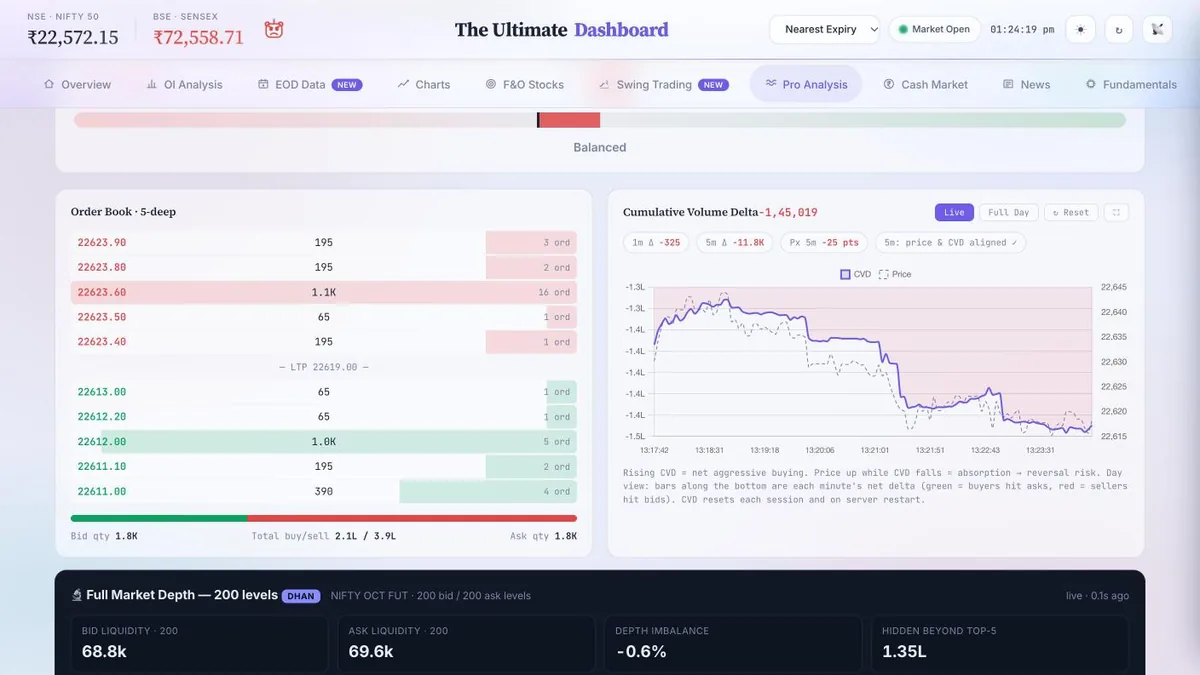Click the News icon in navigation
The width and height of the screenshot is (1200, 675).
(x=1008, y=85)
